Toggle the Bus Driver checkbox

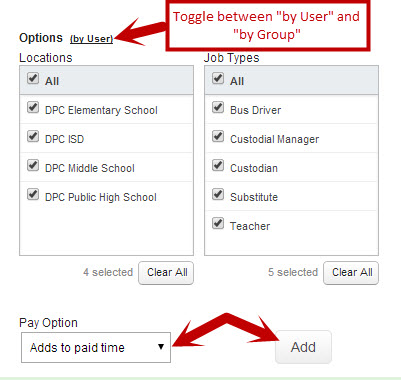[x=218, y=107]
